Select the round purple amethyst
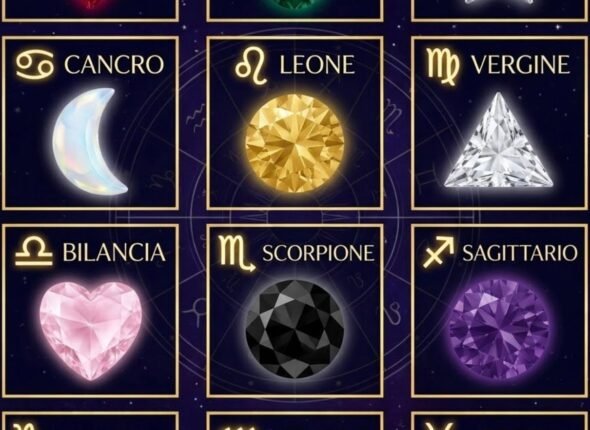The width and height of the screenshot is (590, 430). 499,329
